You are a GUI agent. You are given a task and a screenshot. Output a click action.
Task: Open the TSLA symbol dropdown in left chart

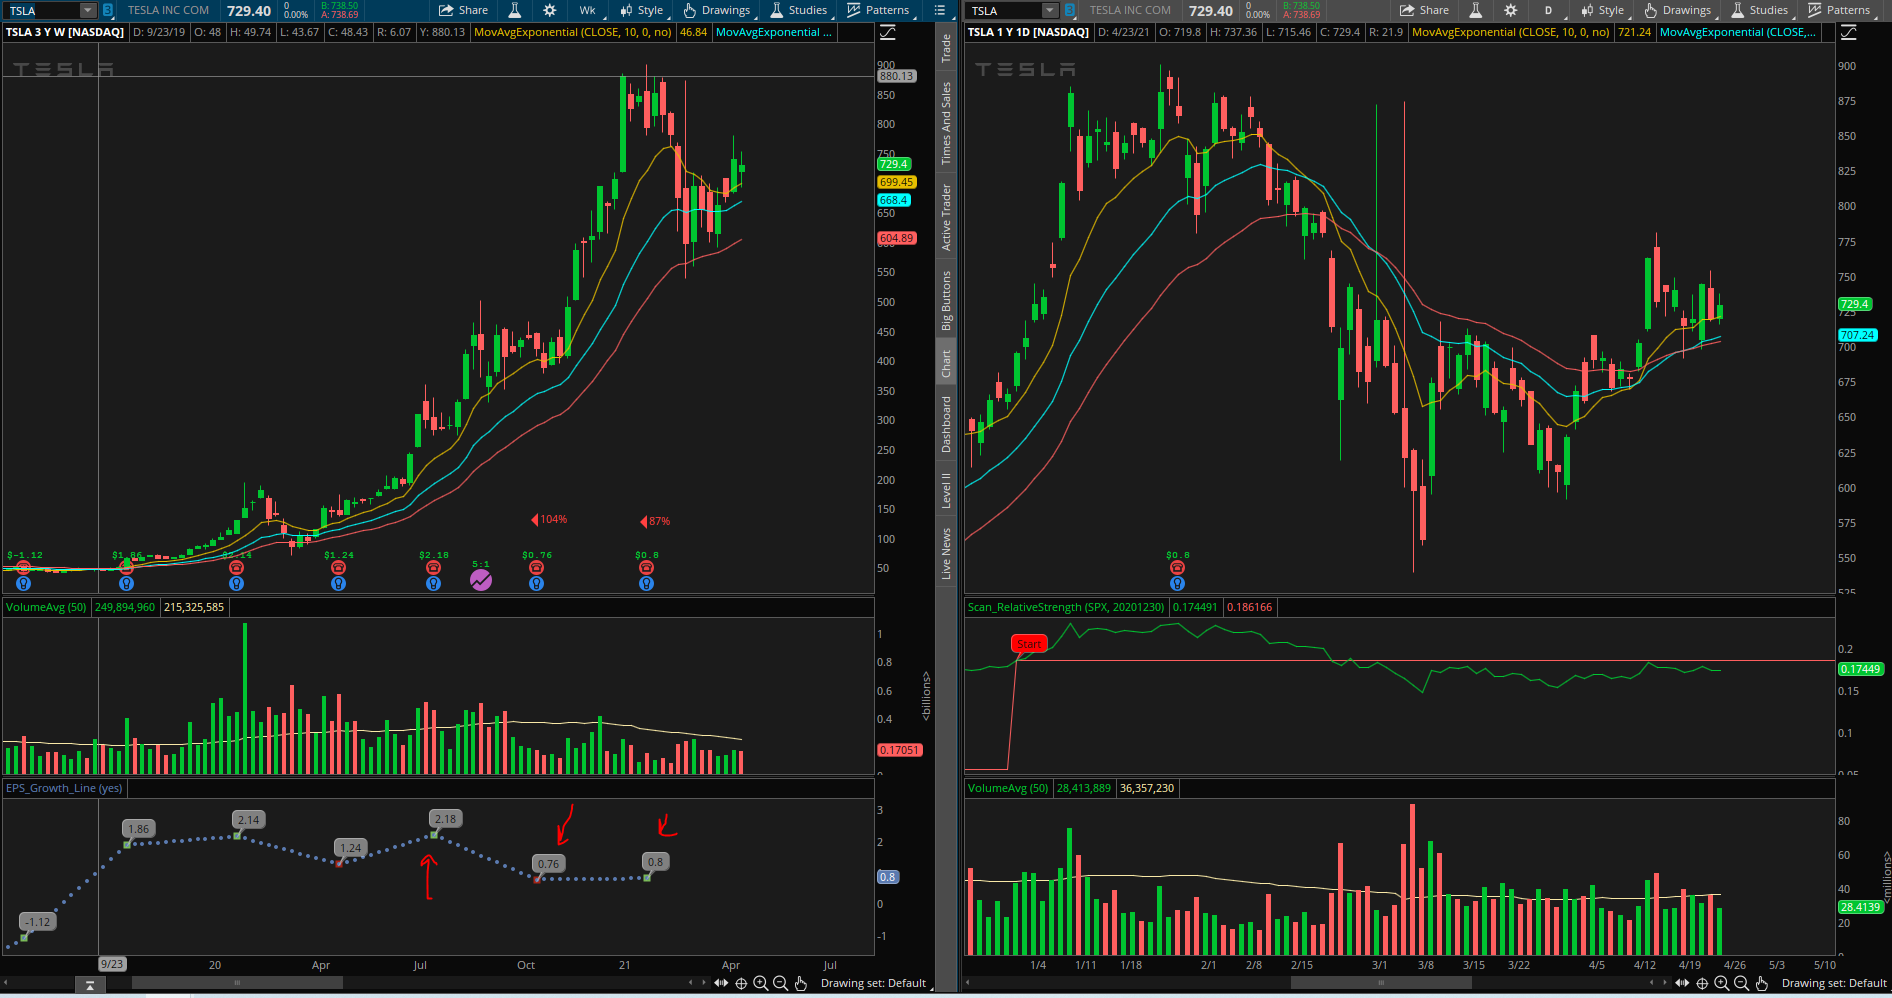click(x=87, y=10)
